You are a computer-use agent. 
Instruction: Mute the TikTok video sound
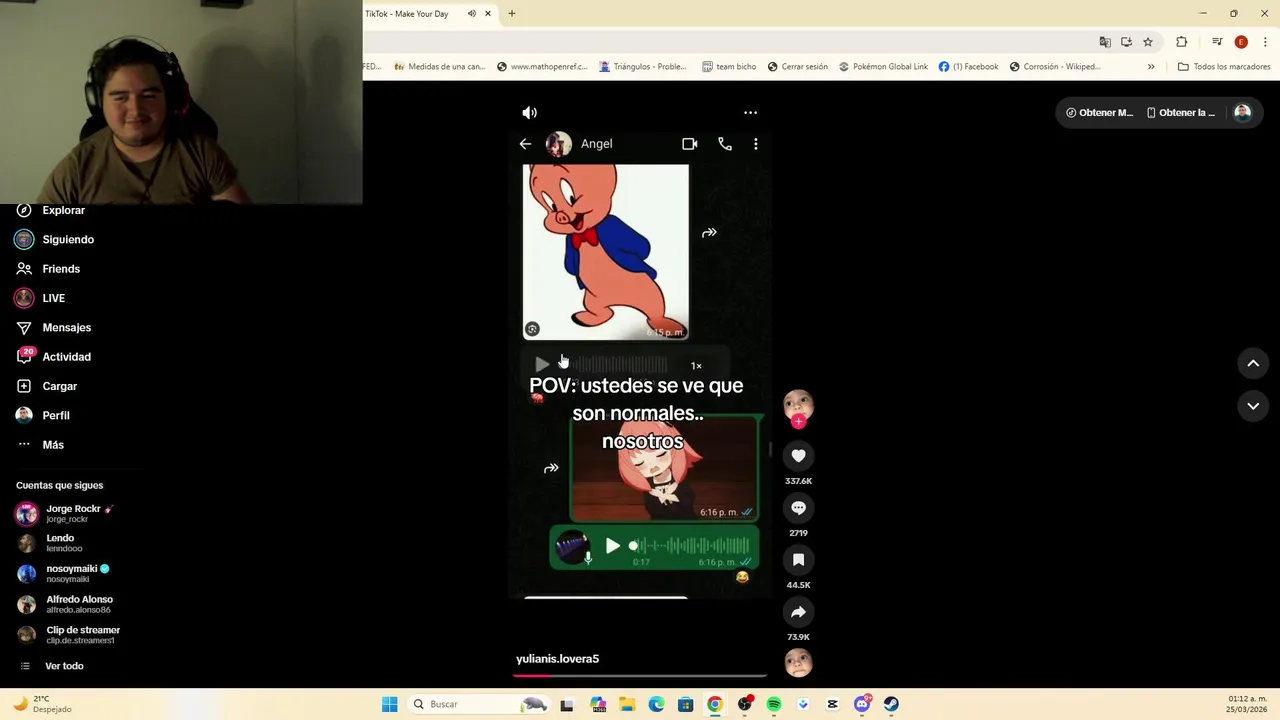click(530, 113)
